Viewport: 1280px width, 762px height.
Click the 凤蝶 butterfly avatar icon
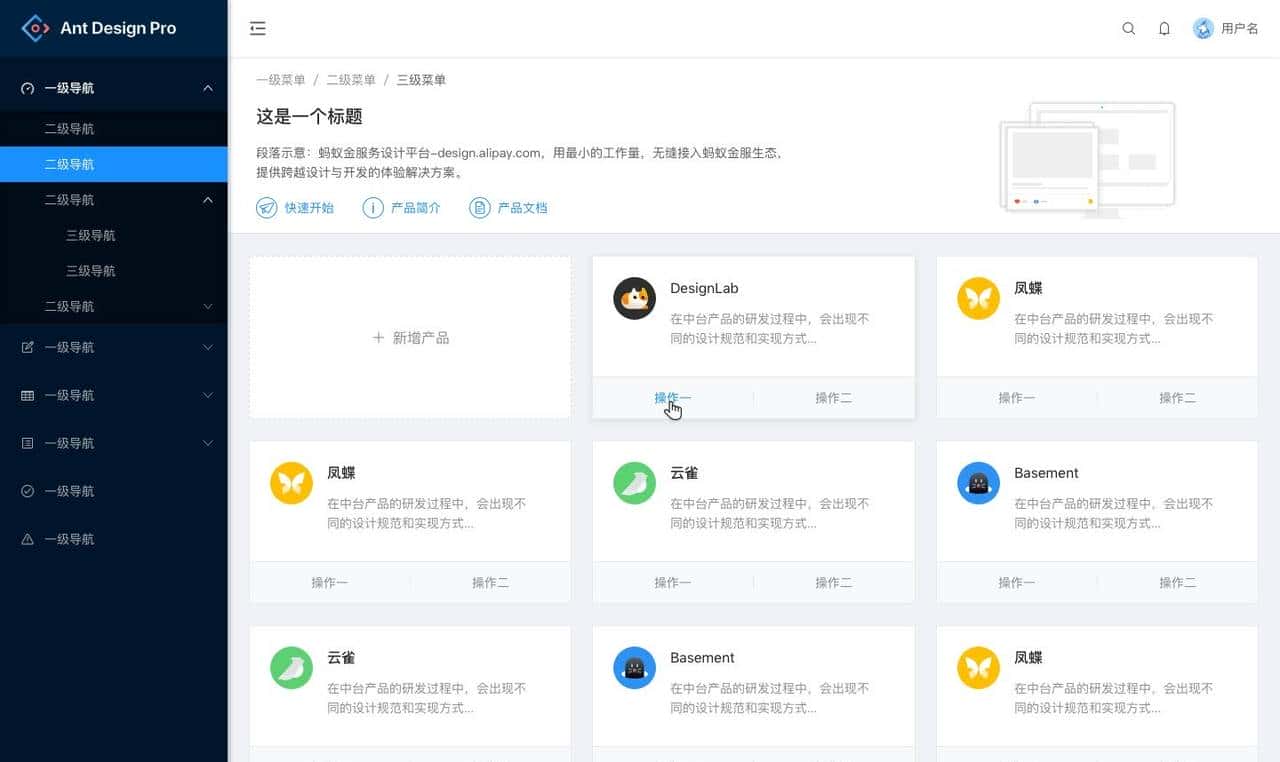point(978,298)
